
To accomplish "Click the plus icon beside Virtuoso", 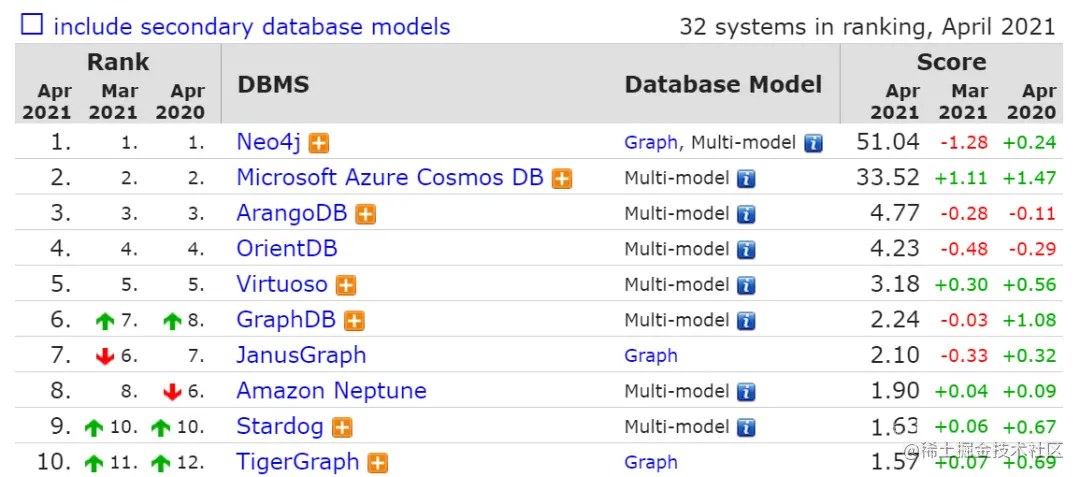I will pyautogui.click(x=346, y=285).
